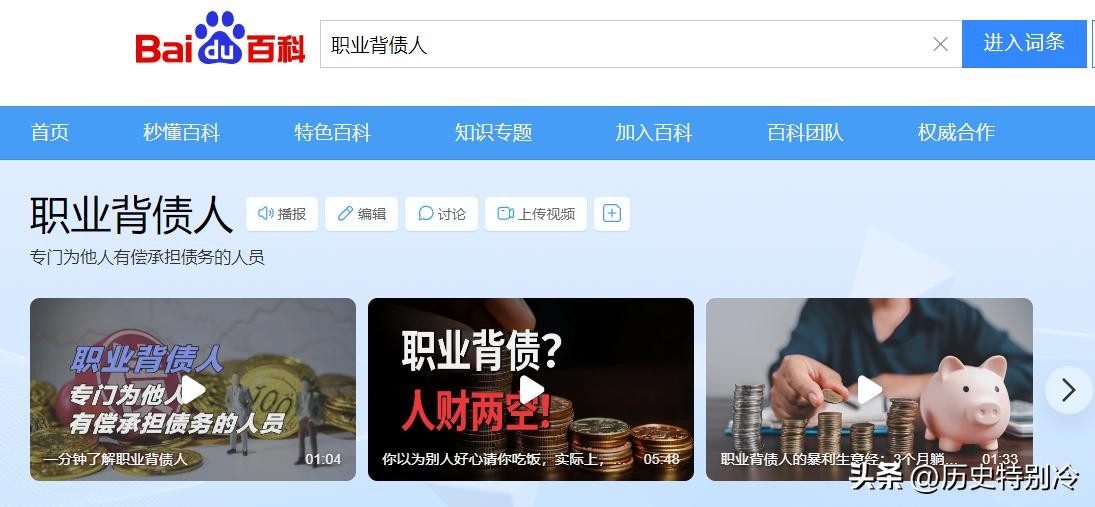
Task: Click the 权威合作 menu item
Action: [956, 133]
